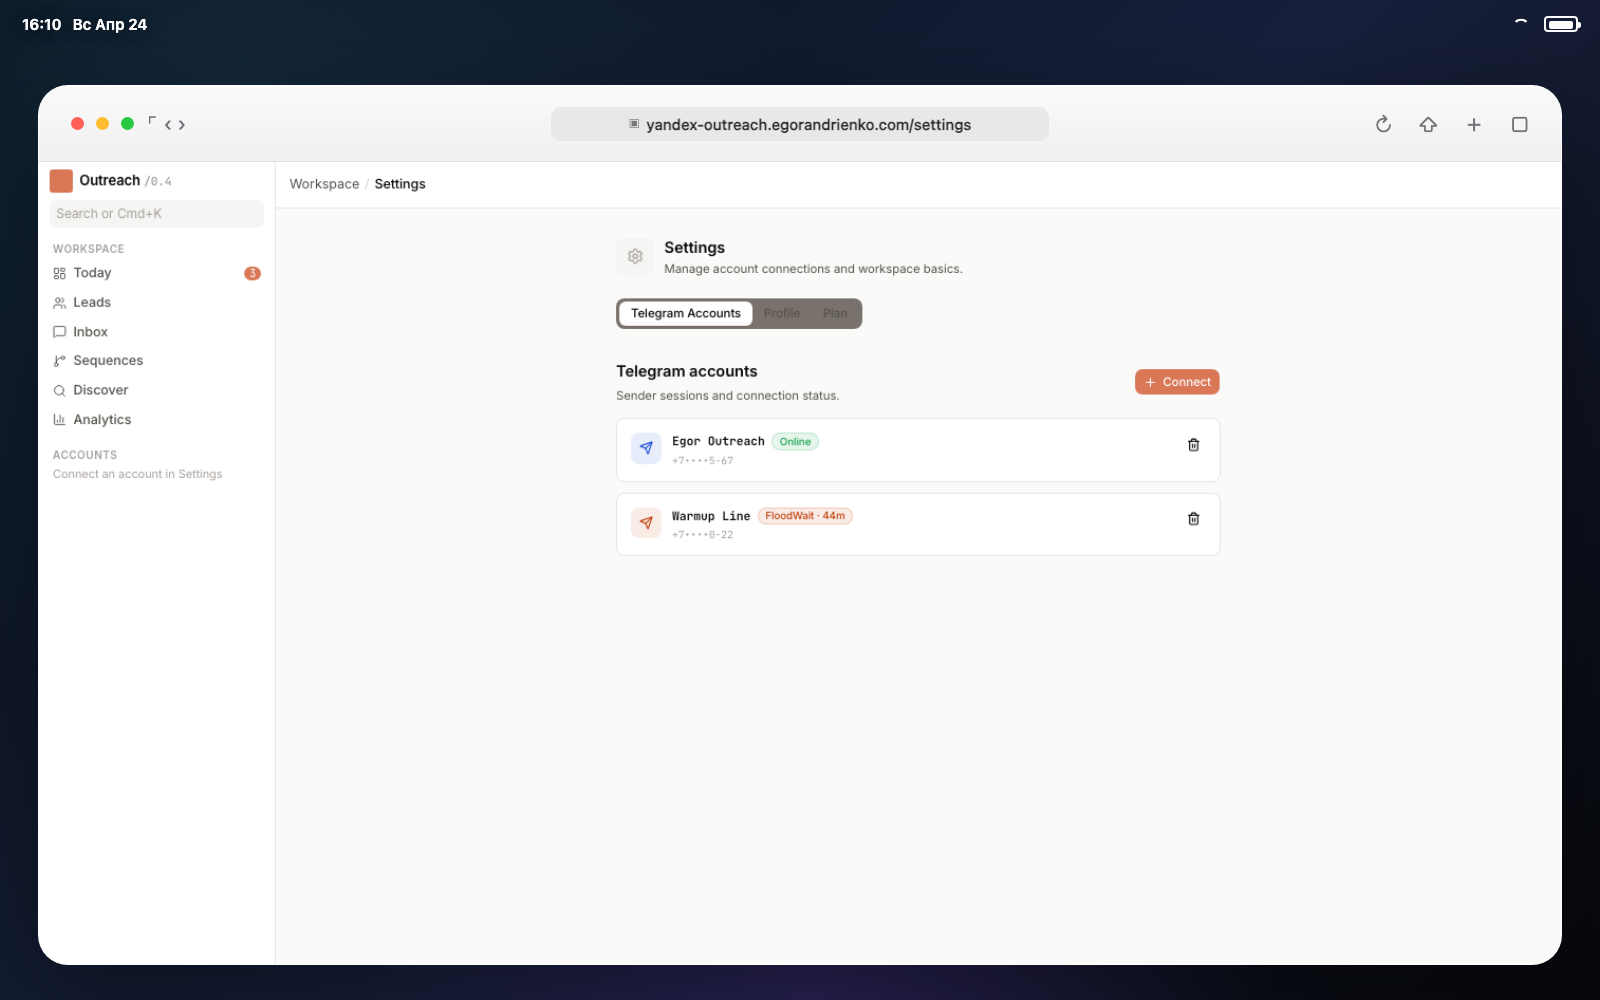Click the Settings gear icon in header

[635, 257]
